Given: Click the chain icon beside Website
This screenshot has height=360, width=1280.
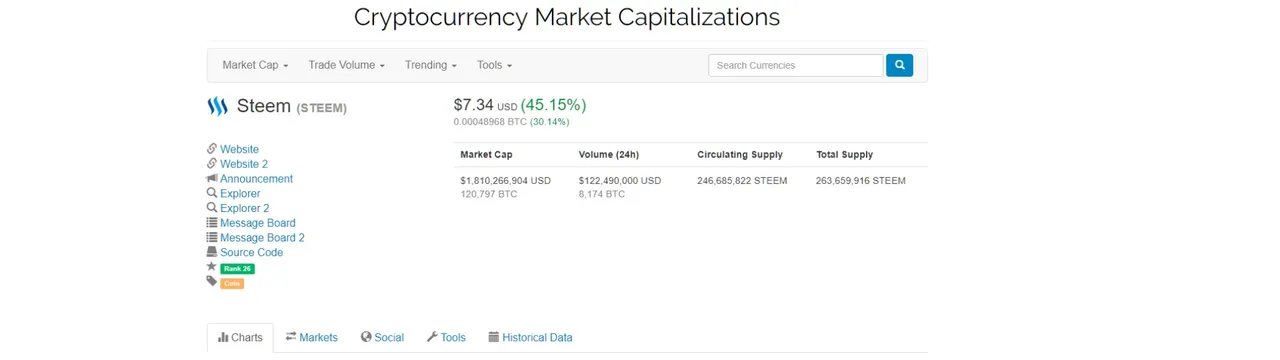Looking at the screenshot, I should point(212,149).
